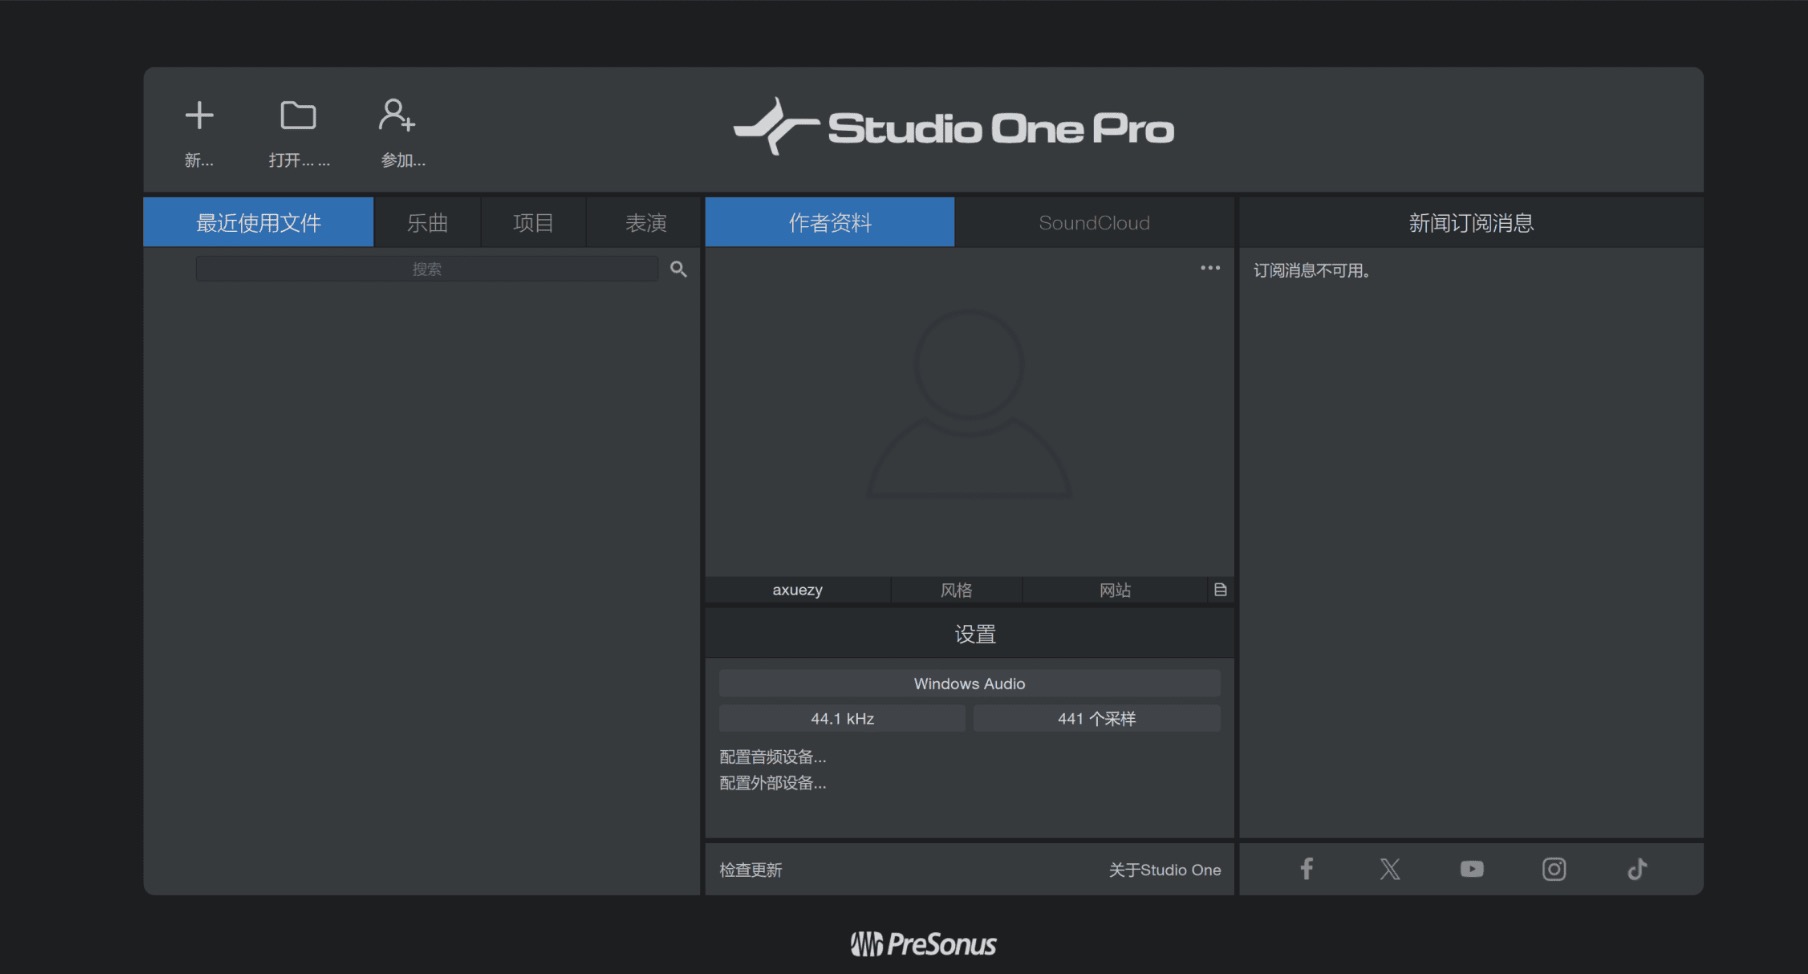Viewport: 1808px width, 974px height.
Task: Open the 44.1 kHz sample rate dropdown
Action: click(x=842, y=718)
